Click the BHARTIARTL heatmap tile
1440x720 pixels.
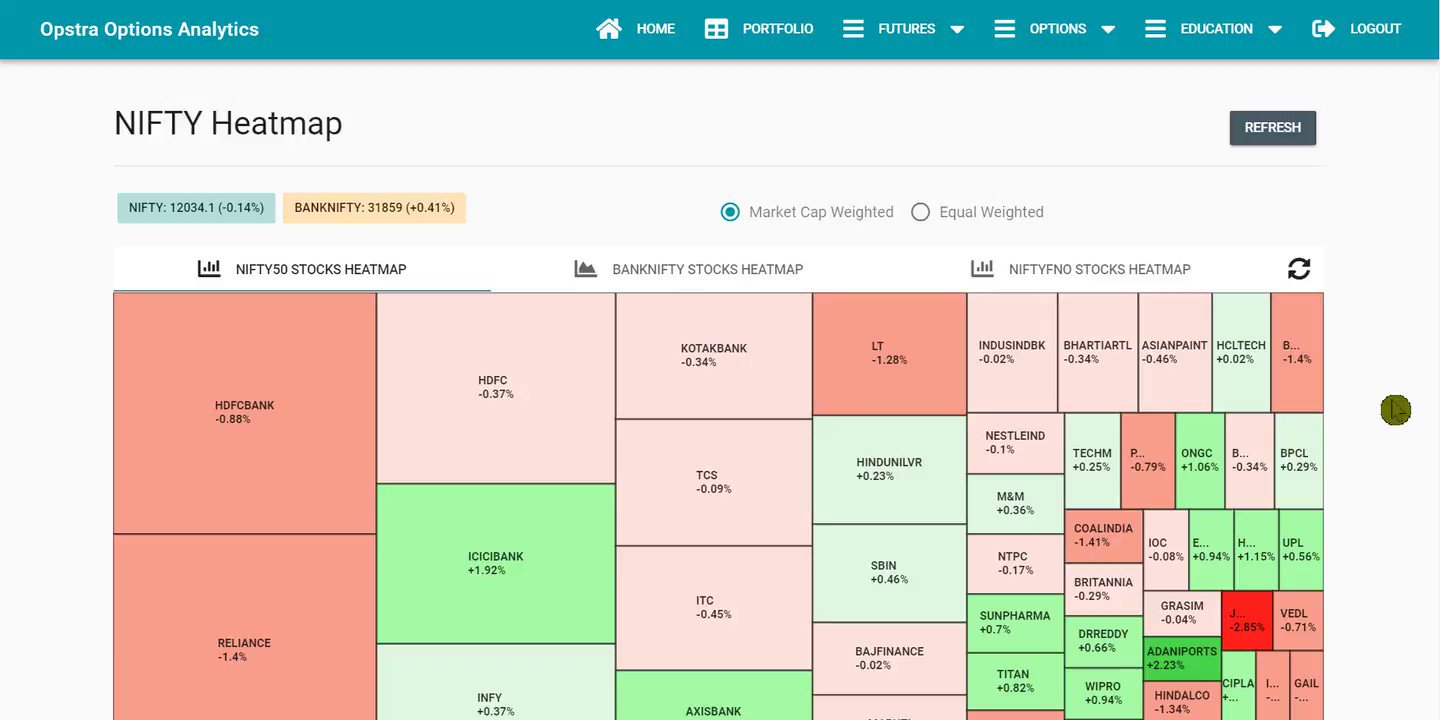(x=1098, y=353)
